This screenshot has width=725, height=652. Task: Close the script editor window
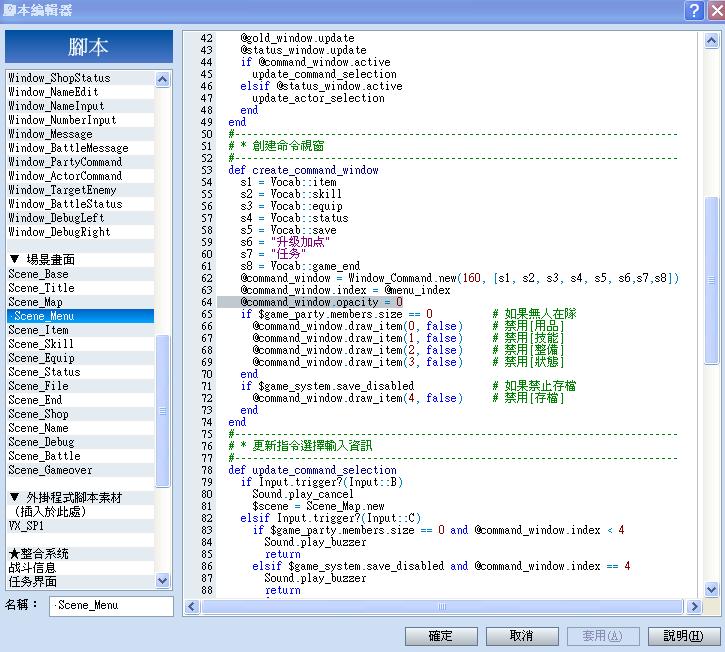[x=716, y=10]
